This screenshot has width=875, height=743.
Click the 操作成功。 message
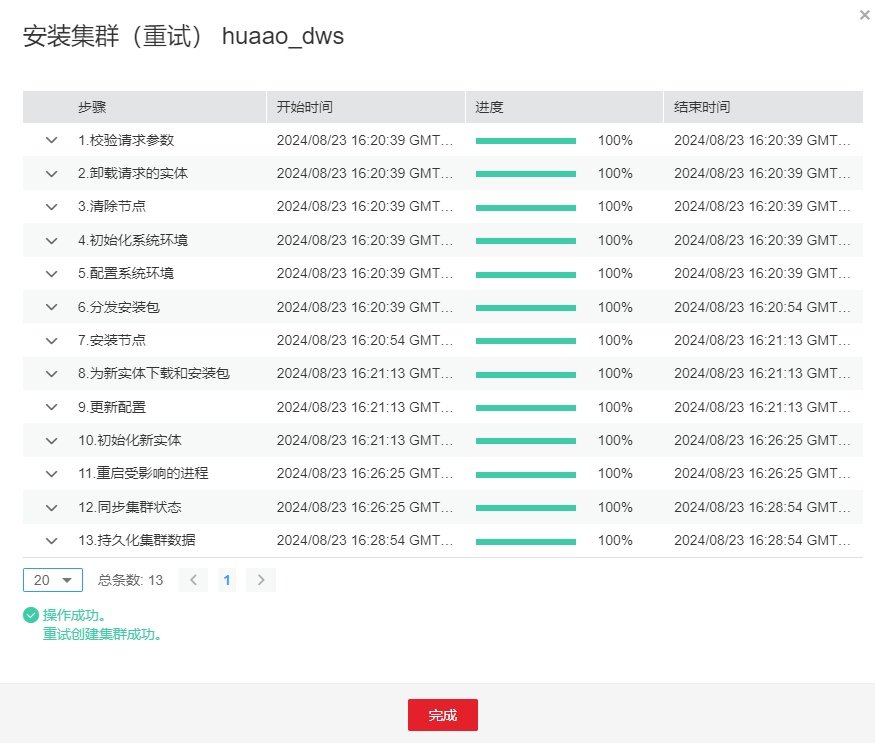[x=74, y=615]
